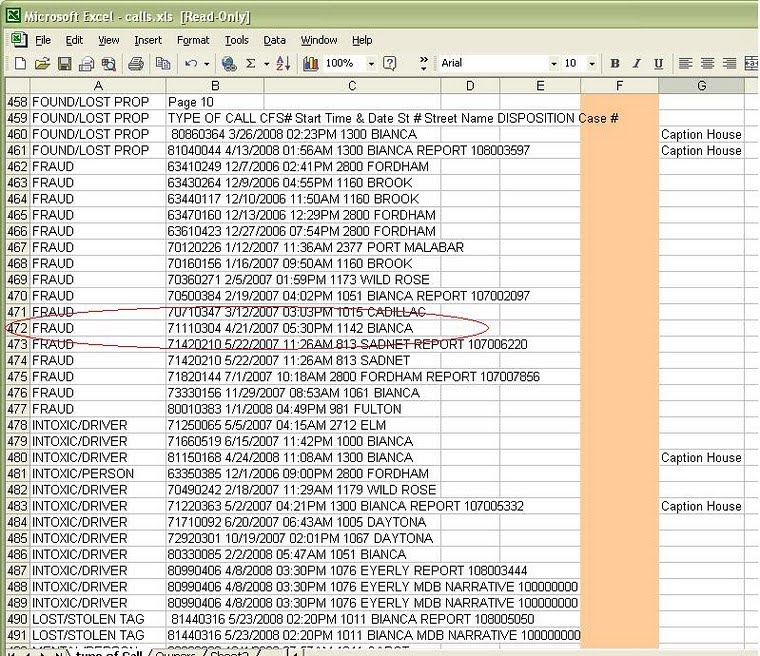Toggle italic formatting
Image resolution: width=760 pixels, height=656 pixels.
click(636, 64)
